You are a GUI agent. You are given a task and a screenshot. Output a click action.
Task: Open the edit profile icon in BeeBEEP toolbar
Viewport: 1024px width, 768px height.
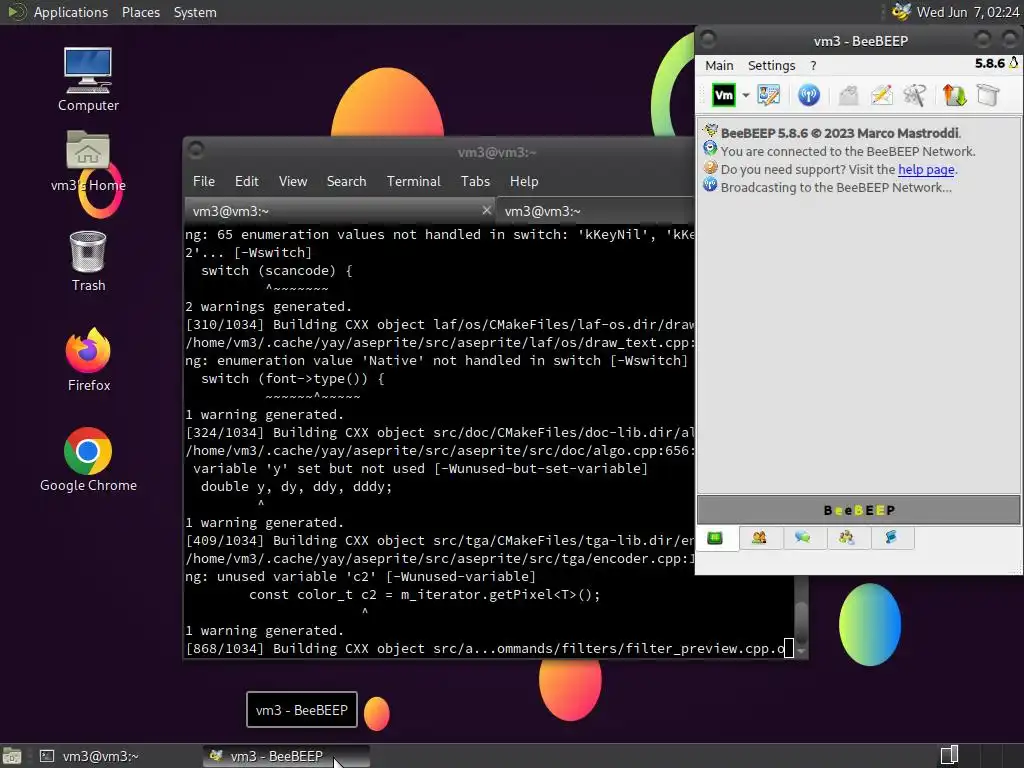click(x=769, y=95)
